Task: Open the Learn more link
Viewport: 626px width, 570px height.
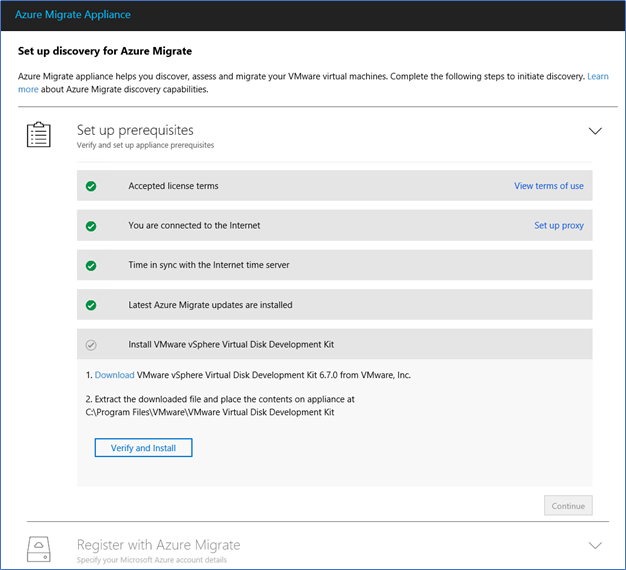Action: [x=598, y=76]
